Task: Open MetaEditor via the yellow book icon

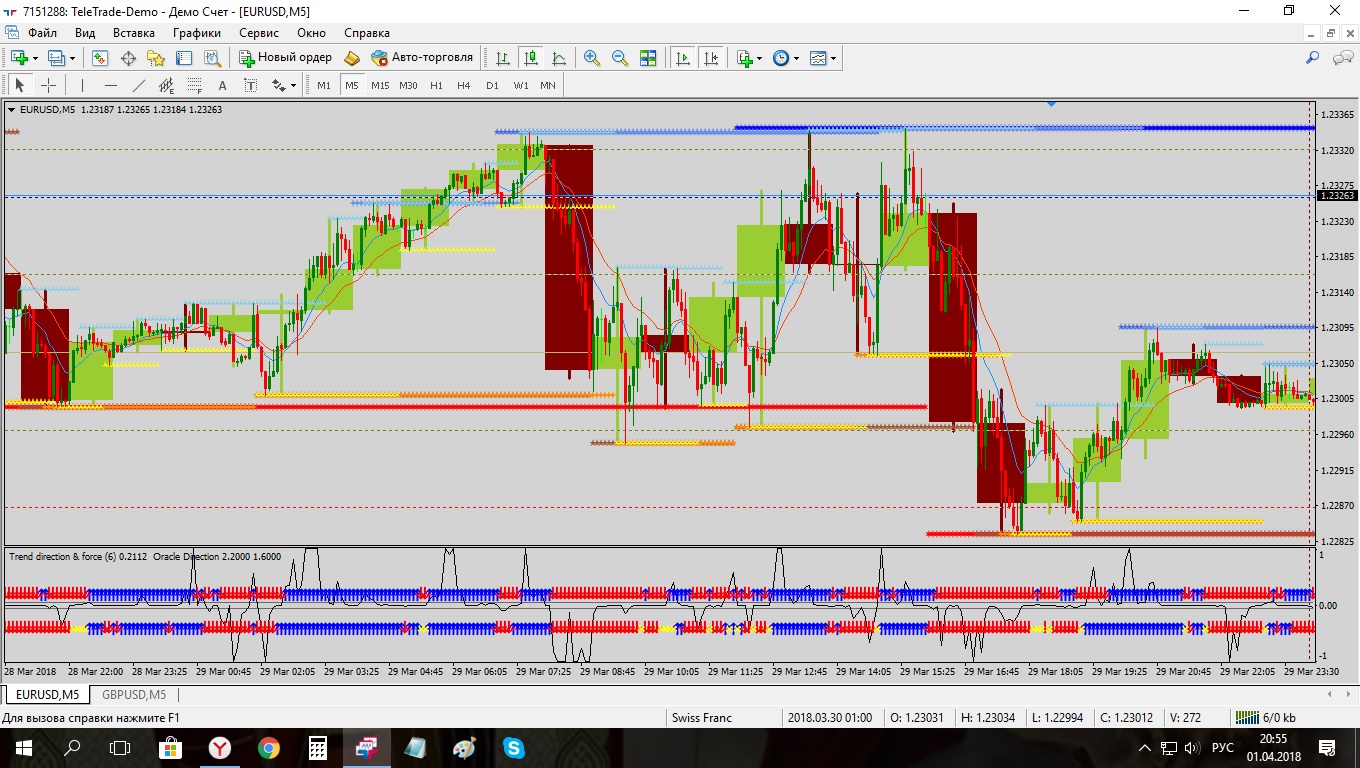Action: tap(352, 58)
